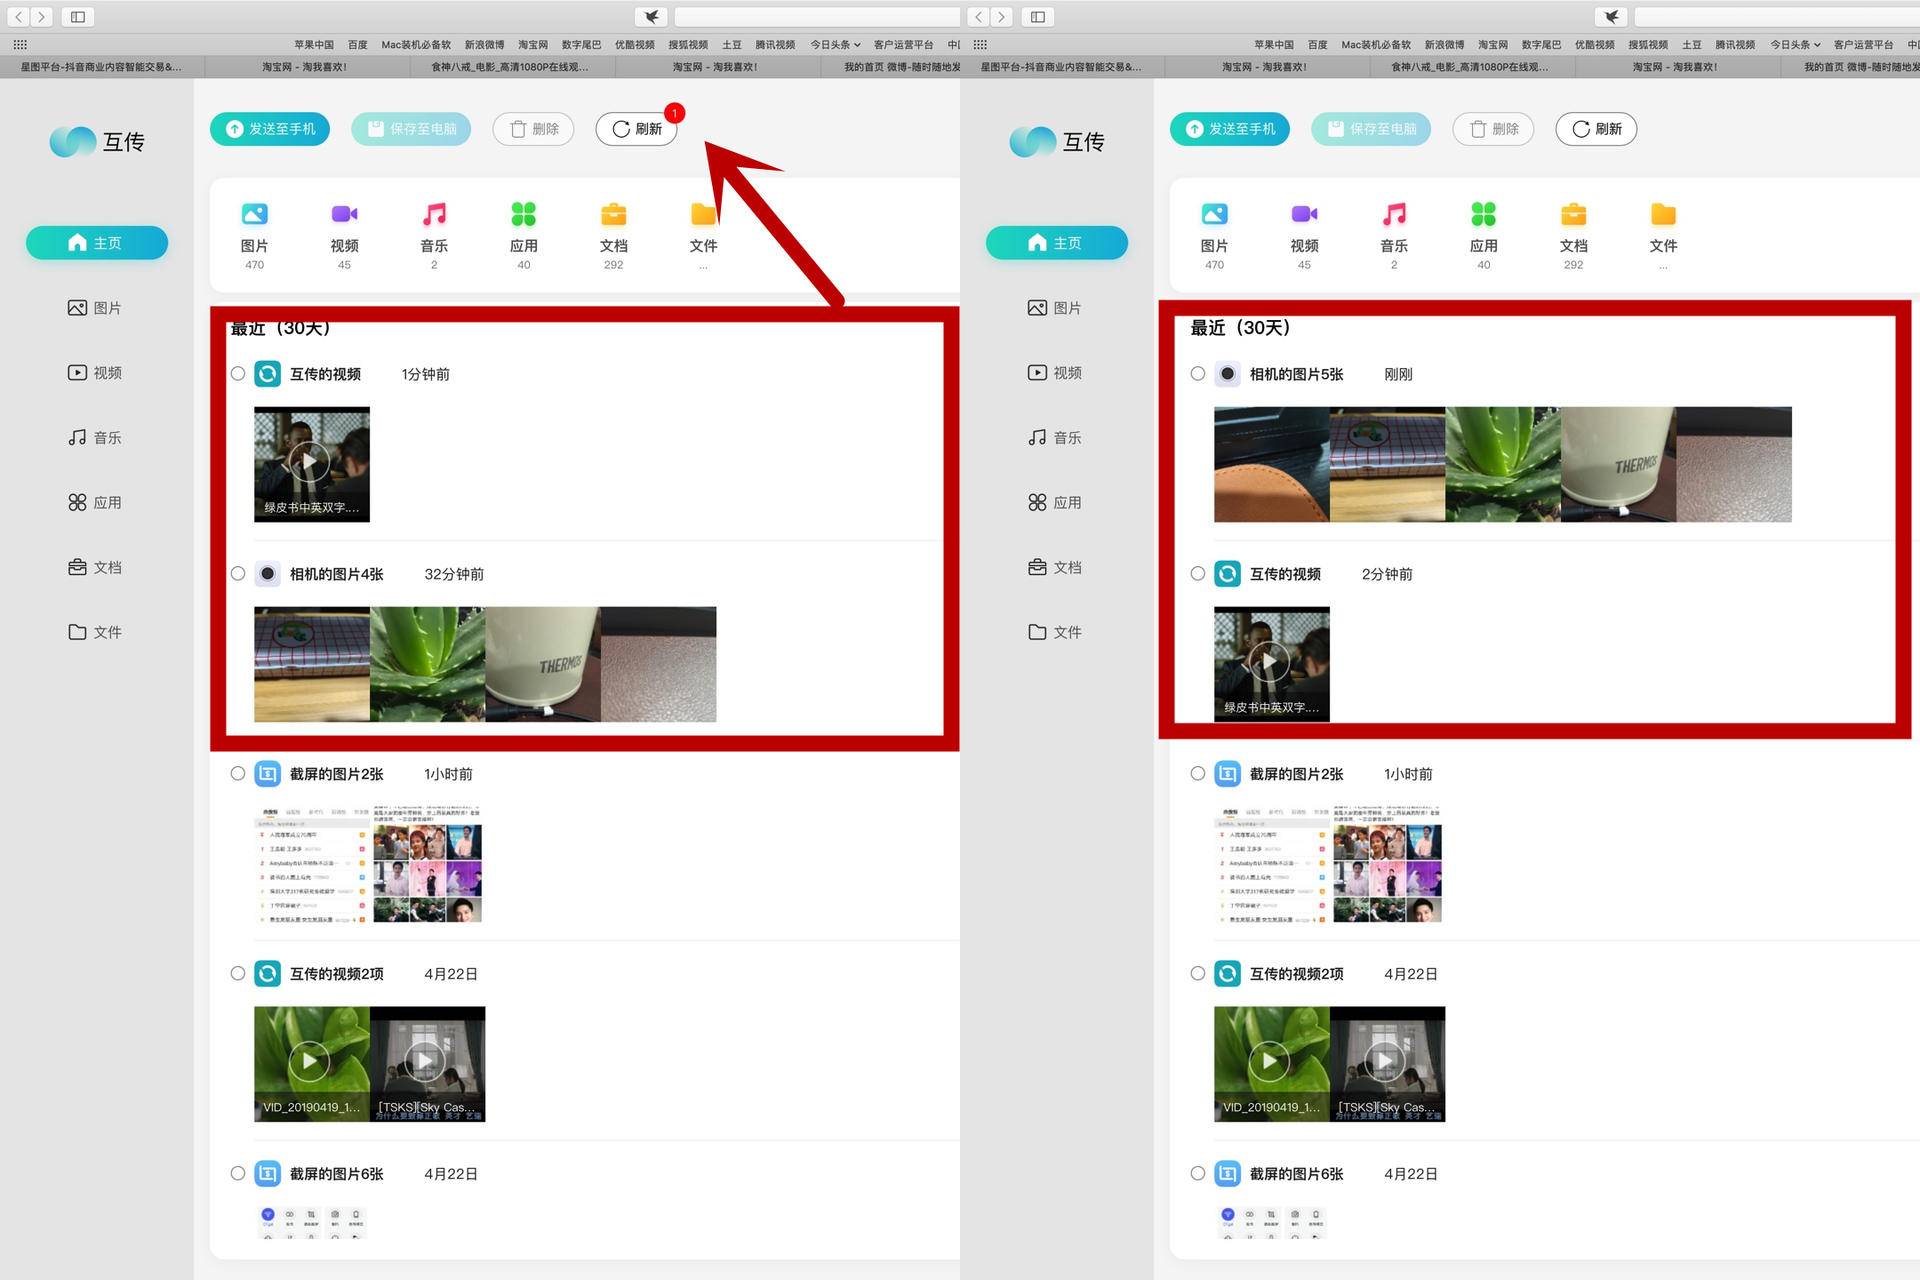Screen dimensions: 1920x1280
Task: Toggle browser sidebar icon in left window
Action: click(x=77, y=16)
